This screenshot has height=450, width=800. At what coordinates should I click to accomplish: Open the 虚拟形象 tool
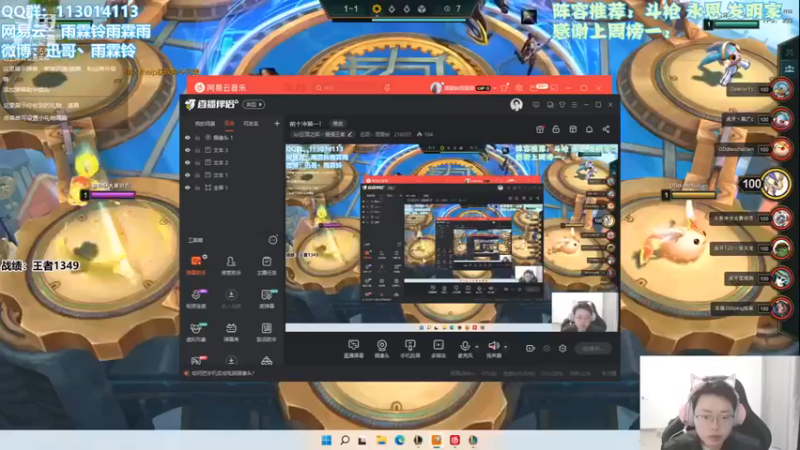[196, 332]
